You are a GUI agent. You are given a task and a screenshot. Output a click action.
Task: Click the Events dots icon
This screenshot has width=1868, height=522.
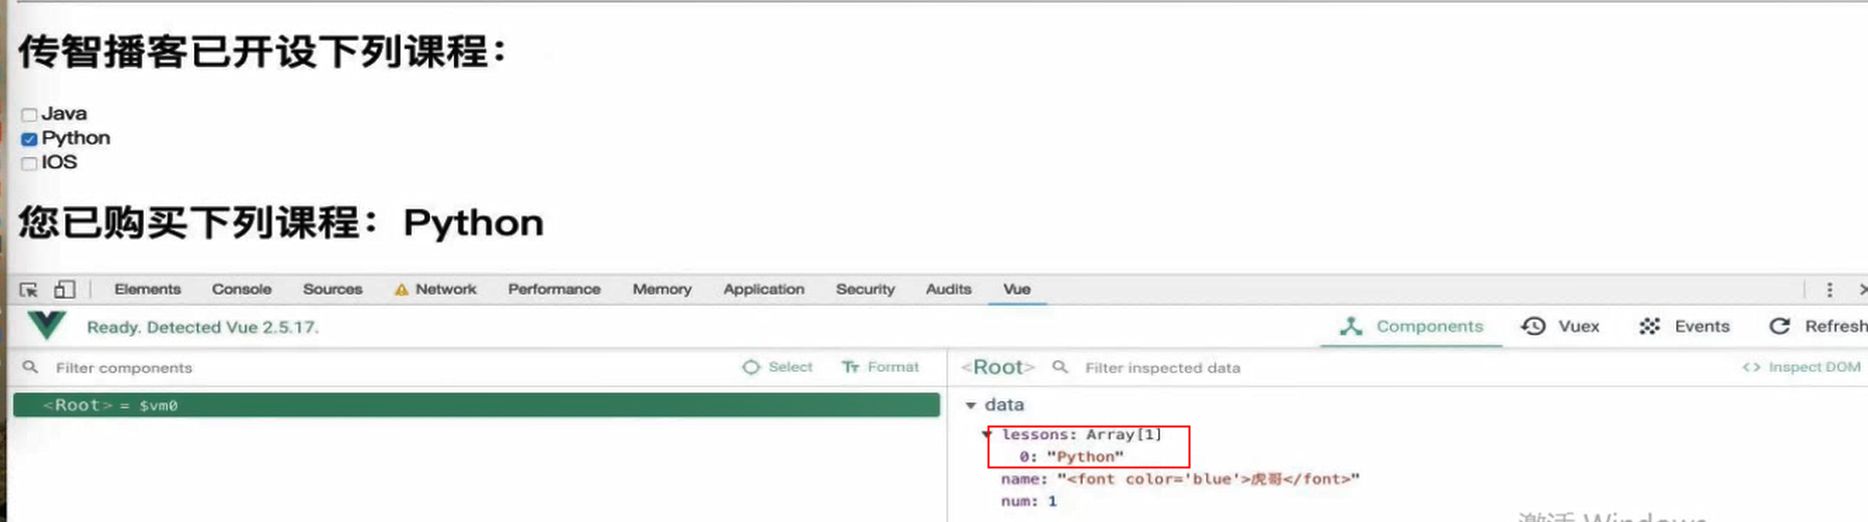[x=1650, y=326]
